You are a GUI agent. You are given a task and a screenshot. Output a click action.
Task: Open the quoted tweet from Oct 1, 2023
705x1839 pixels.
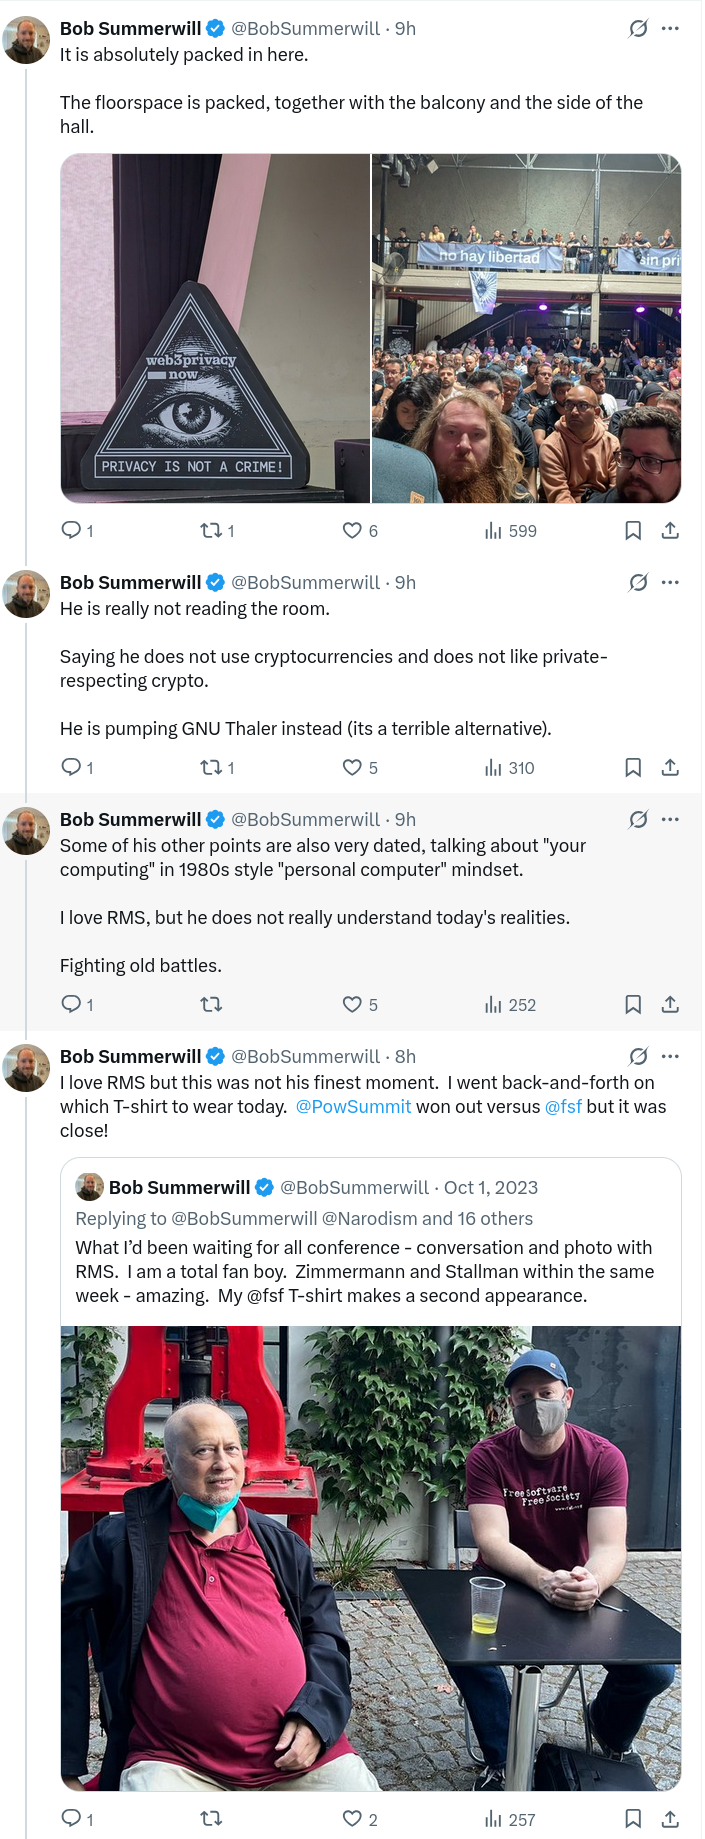(370, 1247)
